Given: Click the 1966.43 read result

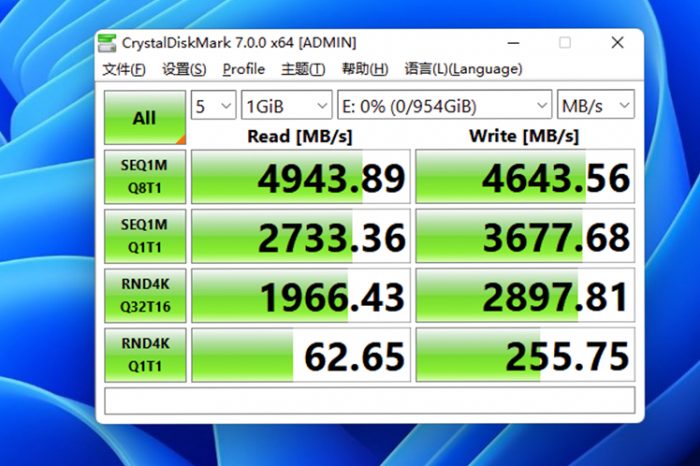Looking at the screenshot, I should click(x=300, y=295).
